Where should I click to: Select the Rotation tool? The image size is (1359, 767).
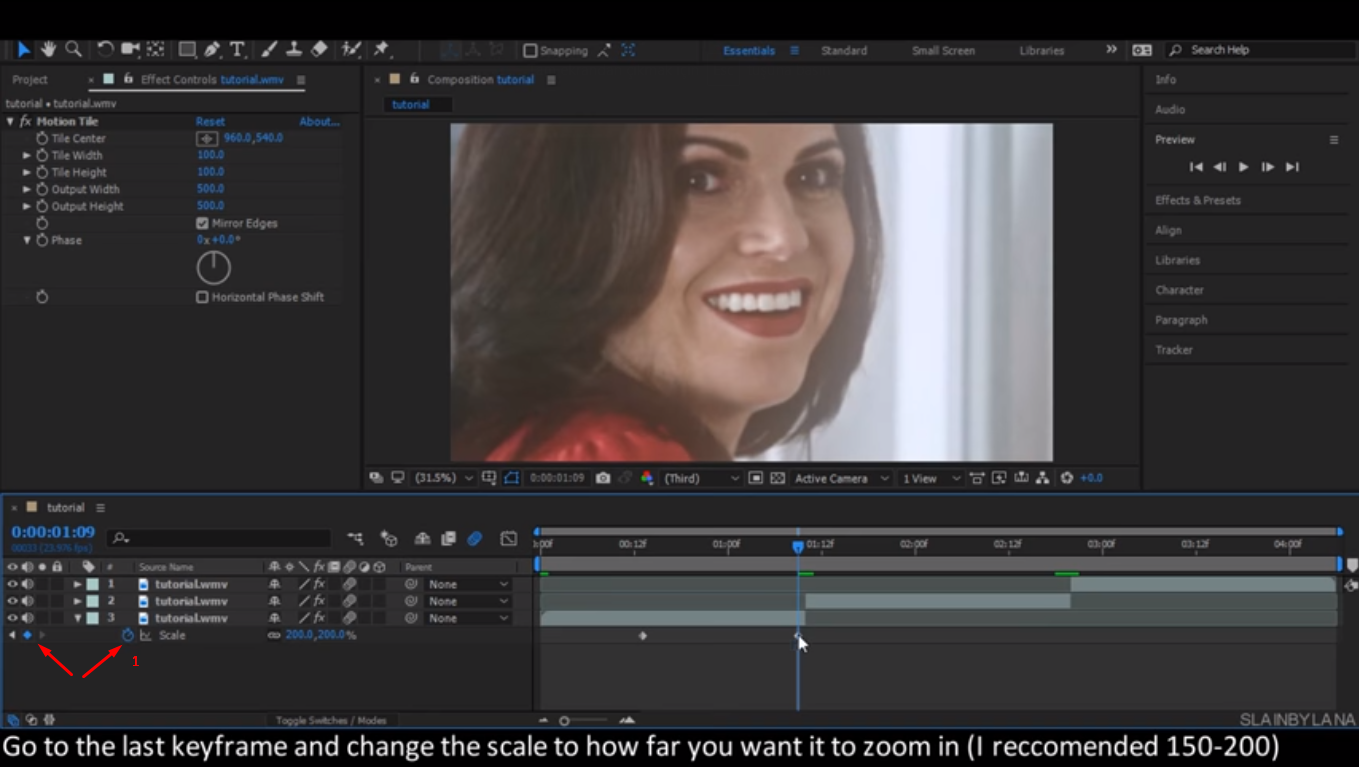[105, 49]
